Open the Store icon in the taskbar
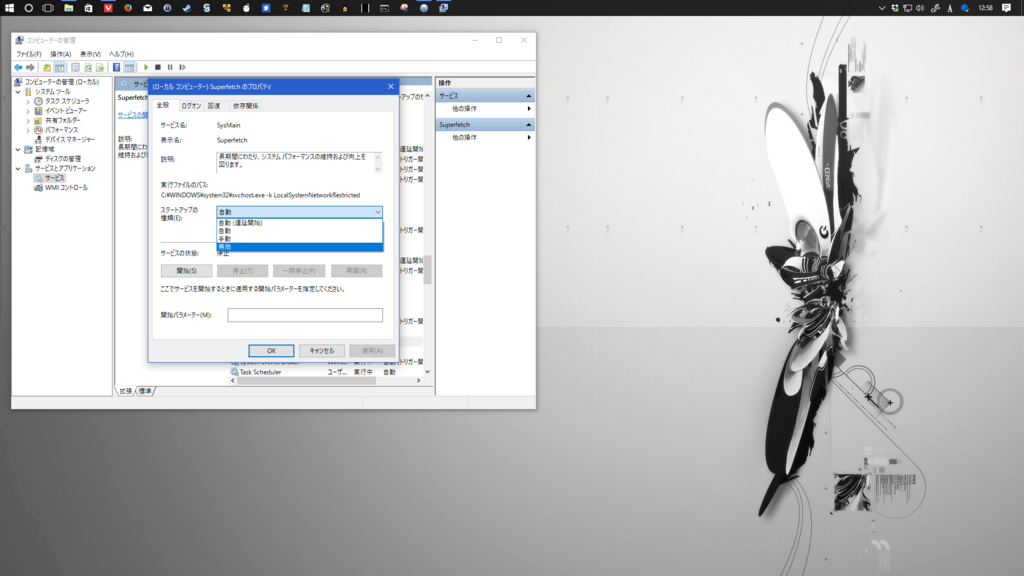This screenshot has height=576, width=1024. [88, 8]
